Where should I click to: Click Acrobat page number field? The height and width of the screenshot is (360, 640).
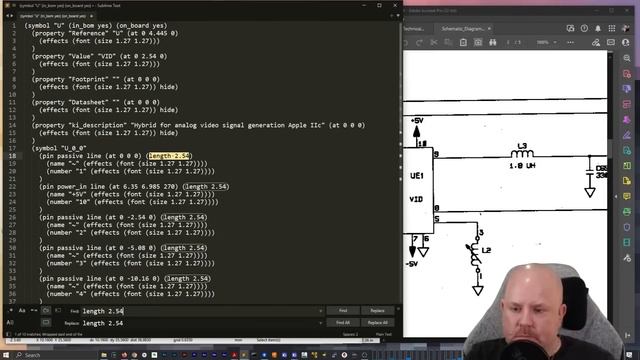[509, 42]
